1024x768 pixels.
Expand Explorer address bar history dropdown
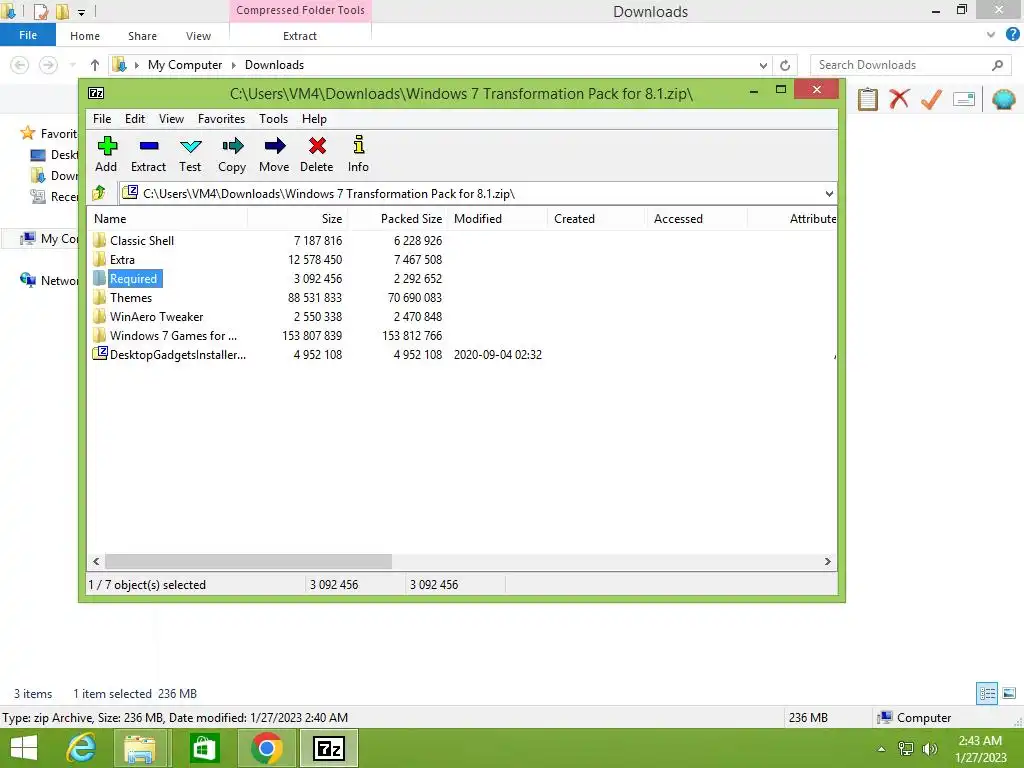(763, 65)
